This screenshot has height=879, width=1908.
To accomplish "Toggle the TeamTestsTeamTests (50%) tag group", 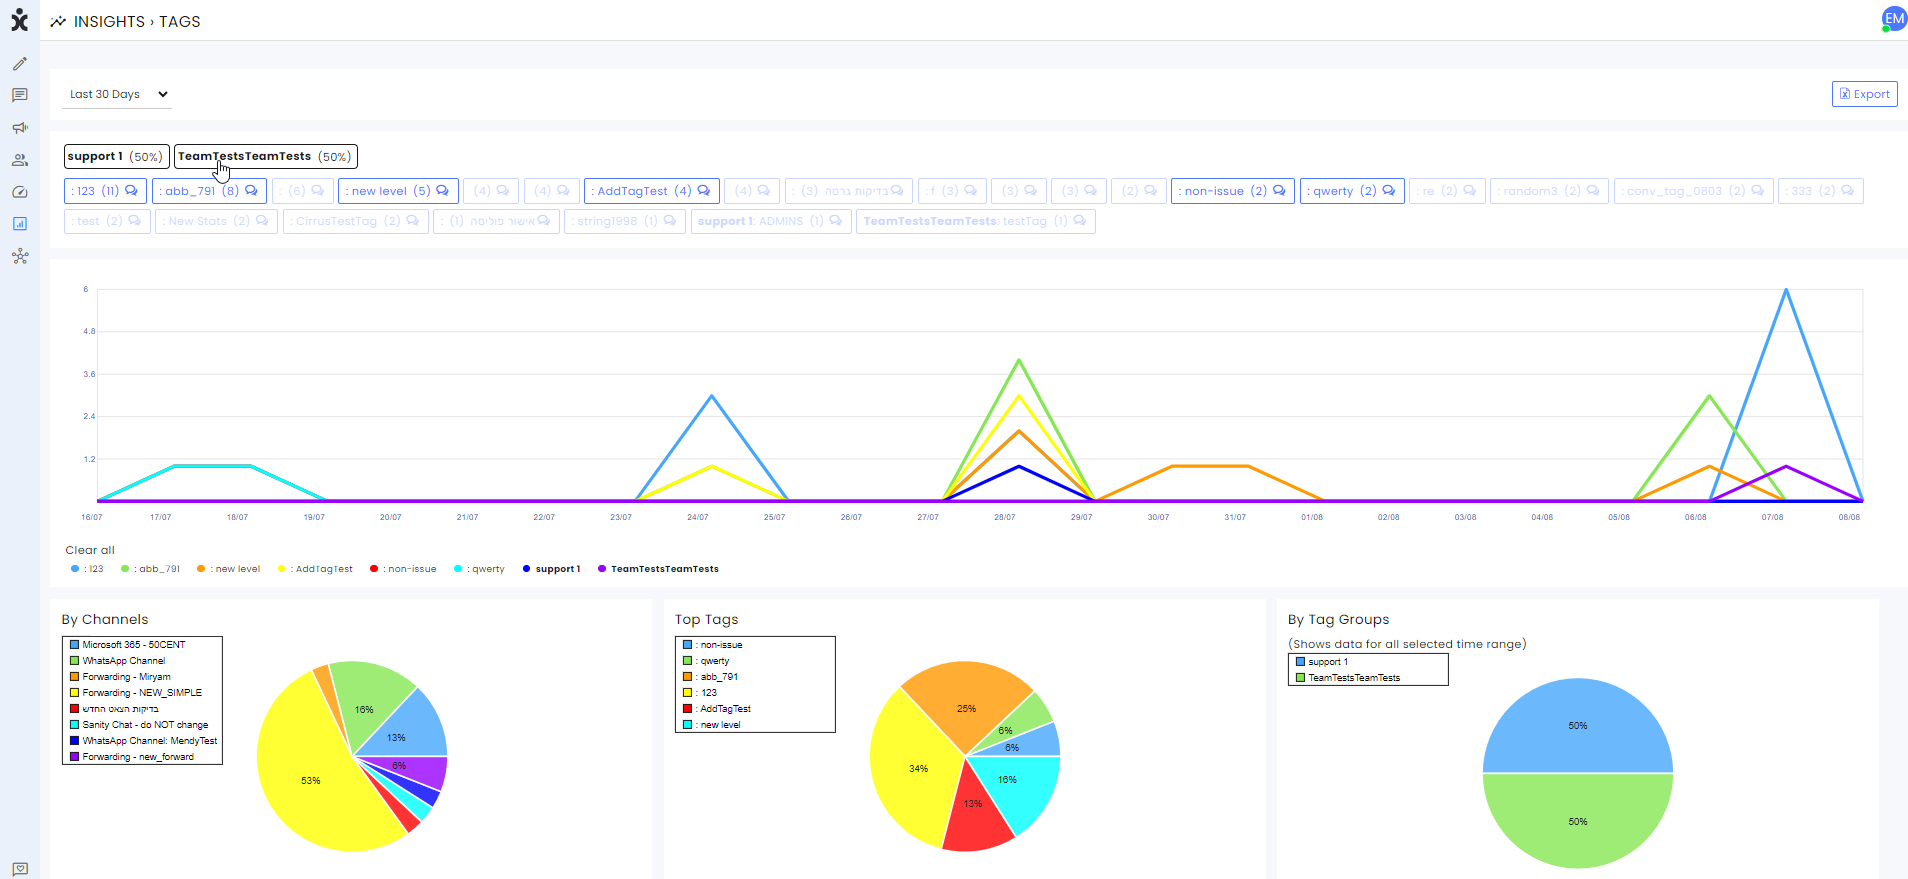I will click(x=265, y=156).
